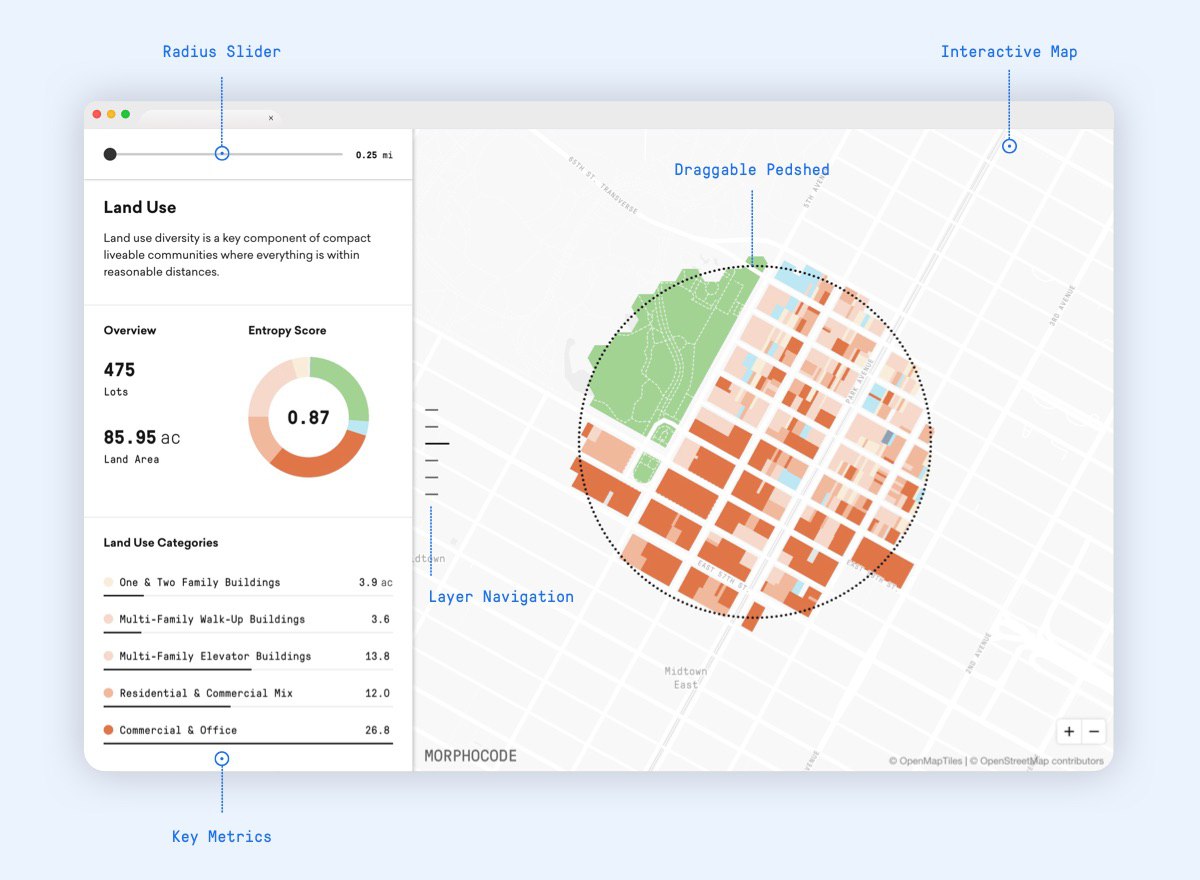Click the light blue segment of the entropy donut
This screenshot has width=1200, height=880.
[x=359, y=427]
